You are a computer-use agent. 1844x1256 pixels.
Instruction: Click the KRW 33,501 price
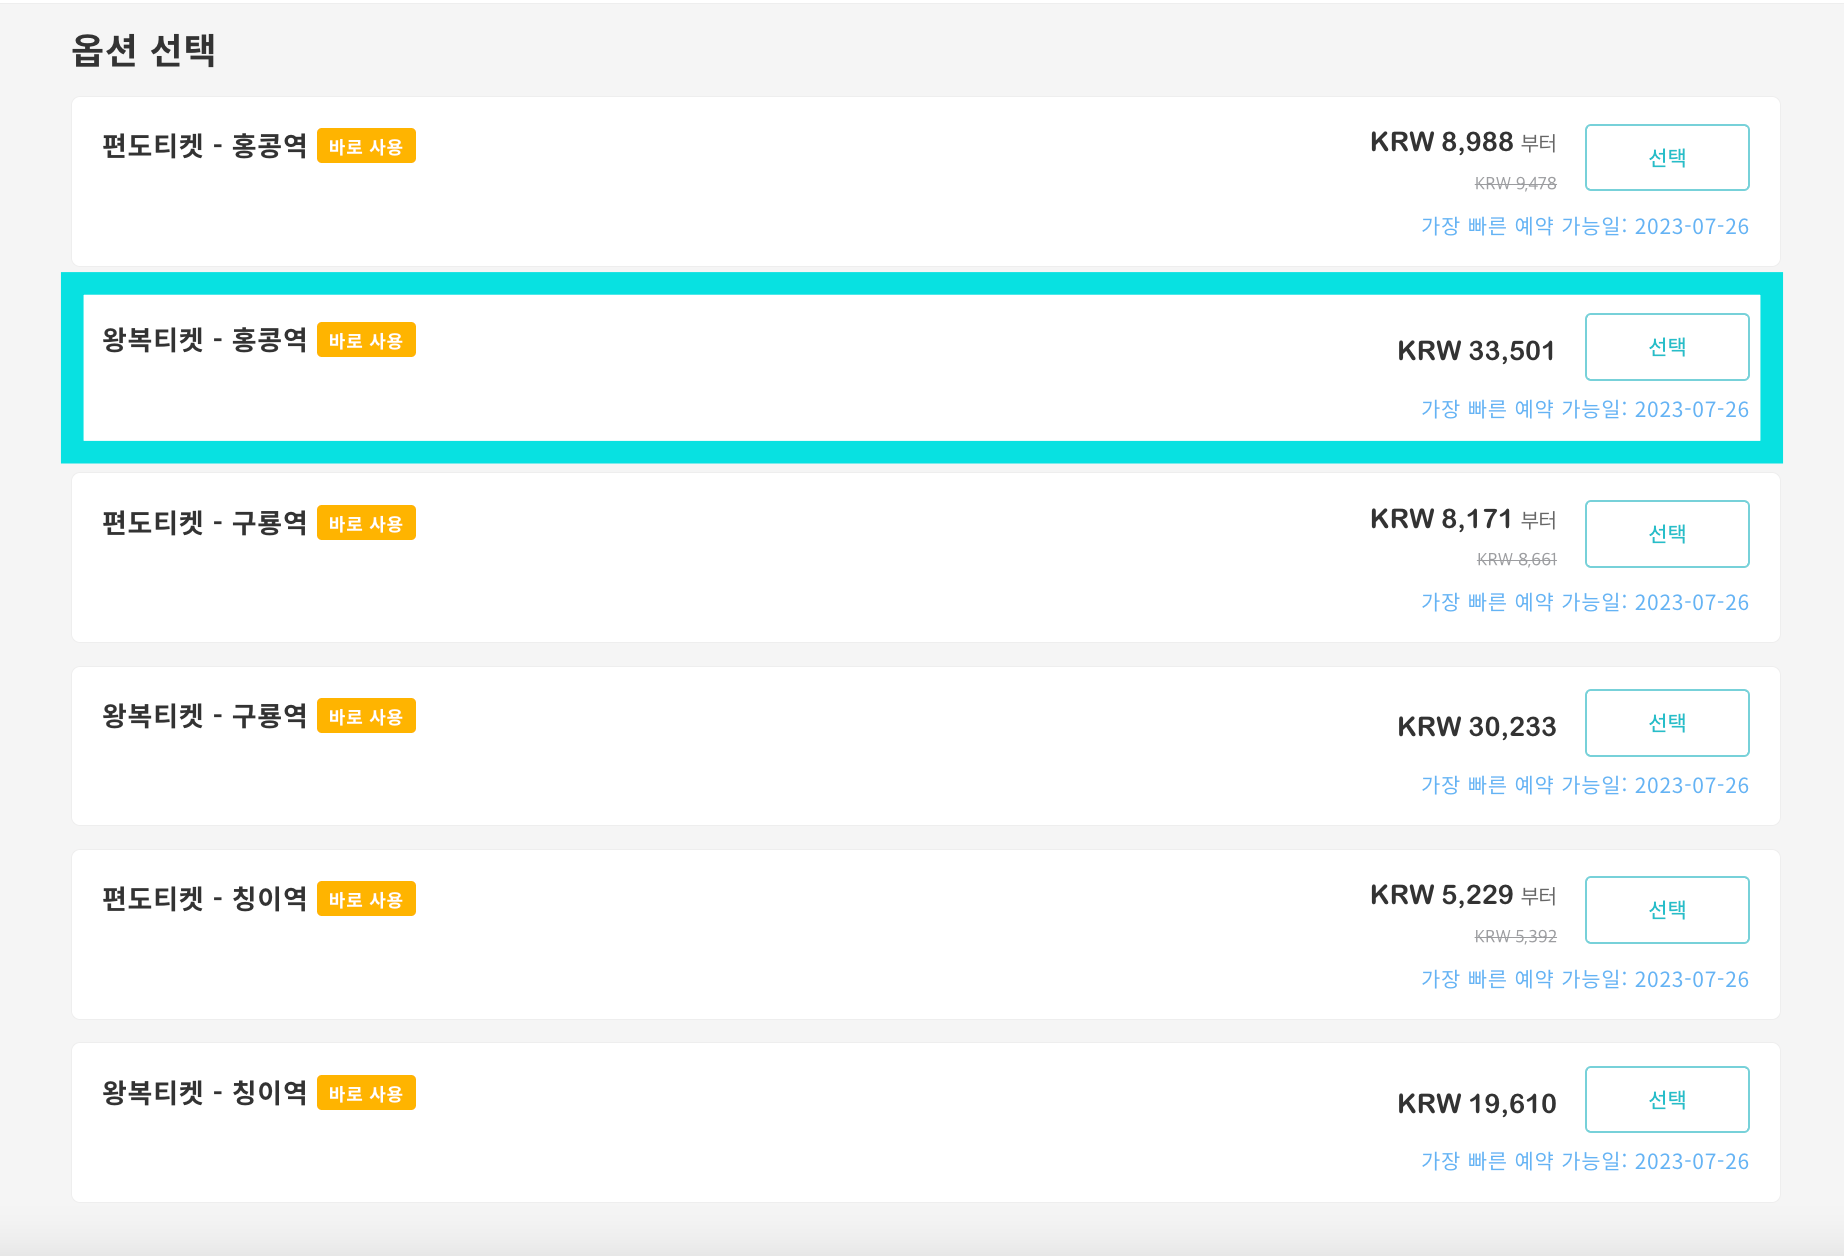tap(1476, 351)
